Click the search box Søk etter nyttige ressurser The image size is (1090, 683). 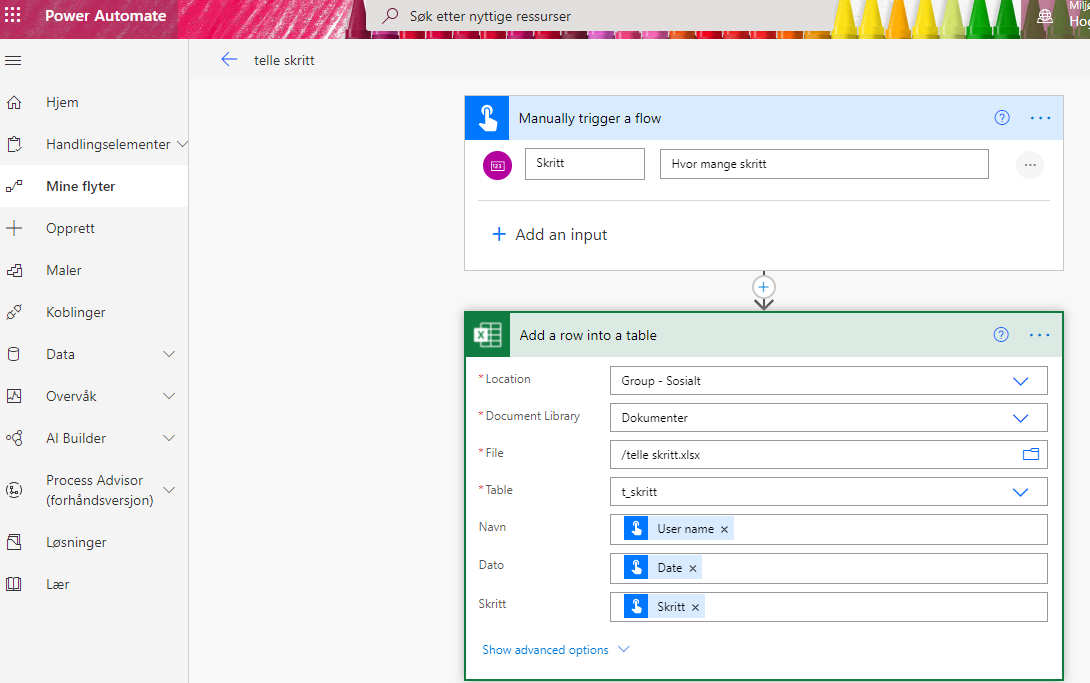click(598, 16)
